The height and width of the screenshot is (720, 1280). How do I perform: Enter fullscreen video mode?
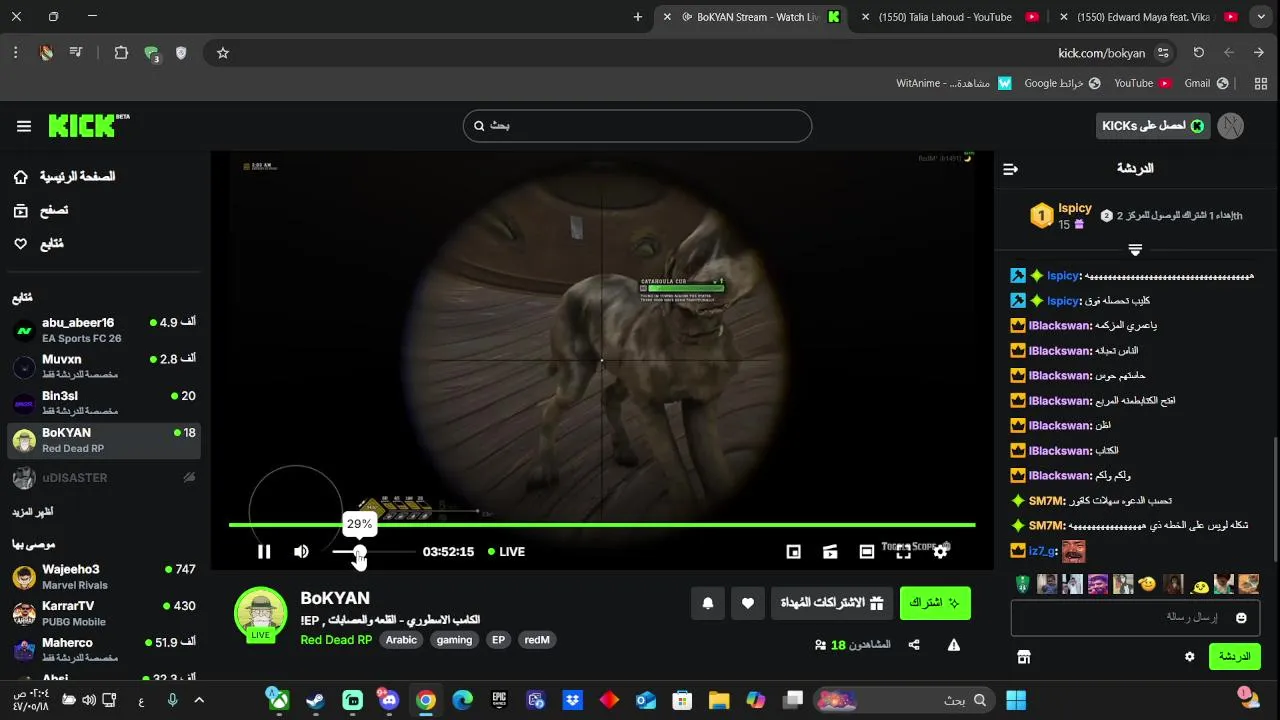[x=904, y=552]
